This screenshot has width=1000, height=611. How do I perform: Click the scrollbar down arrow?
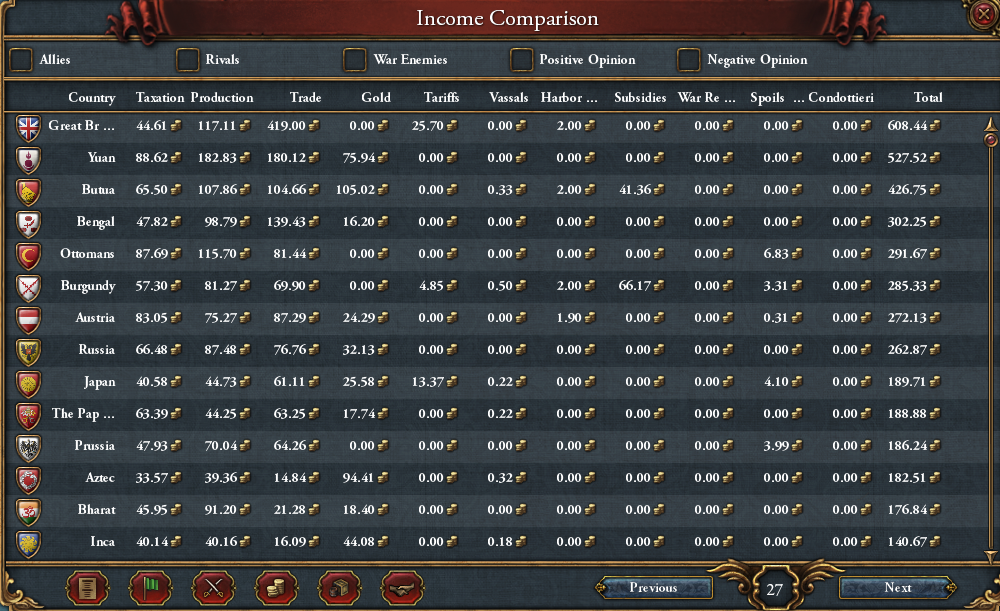pos(990,556)
